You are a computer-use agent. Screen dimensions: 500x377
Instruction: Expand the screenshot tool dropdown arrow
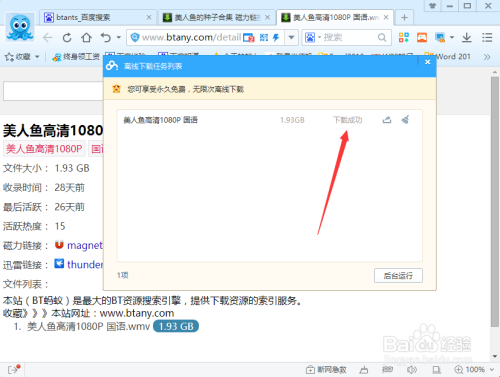pyautogui.click(x=452, y=37)
